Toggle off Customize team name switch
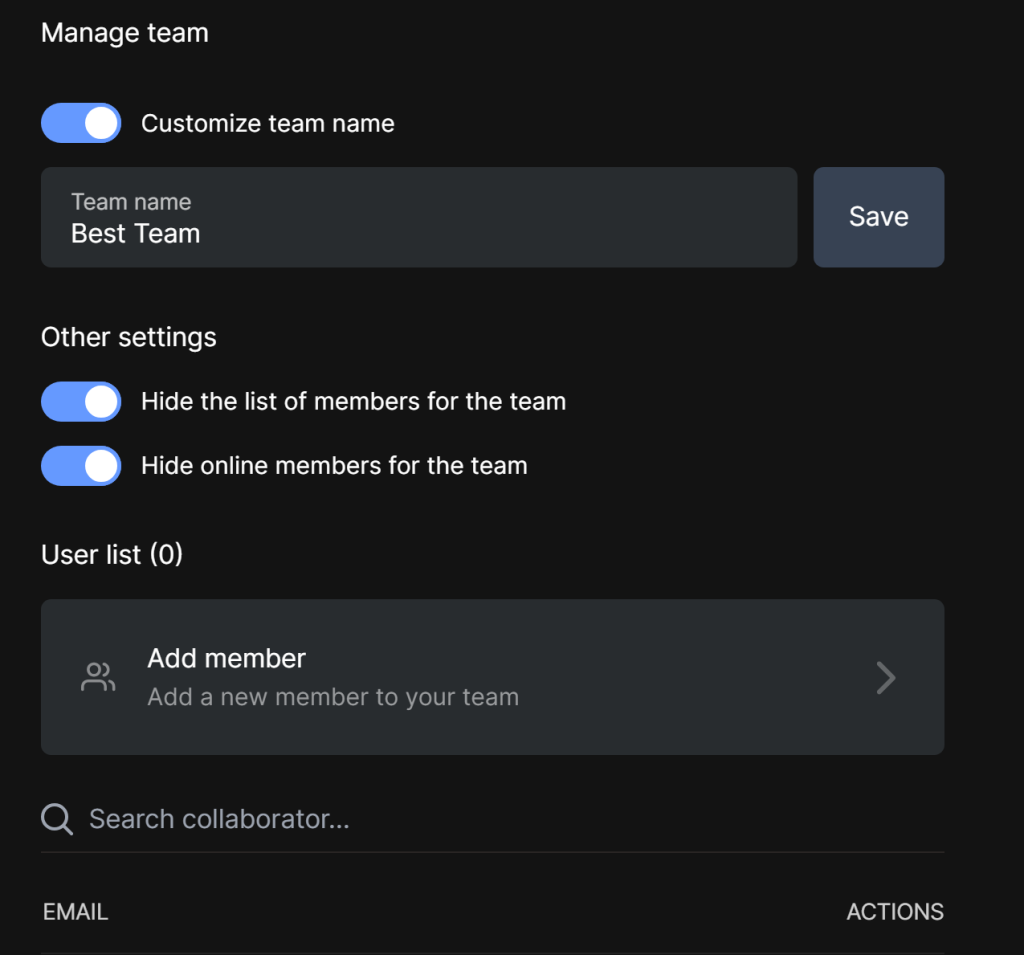Screen dimensions: 1024x955 81,123
